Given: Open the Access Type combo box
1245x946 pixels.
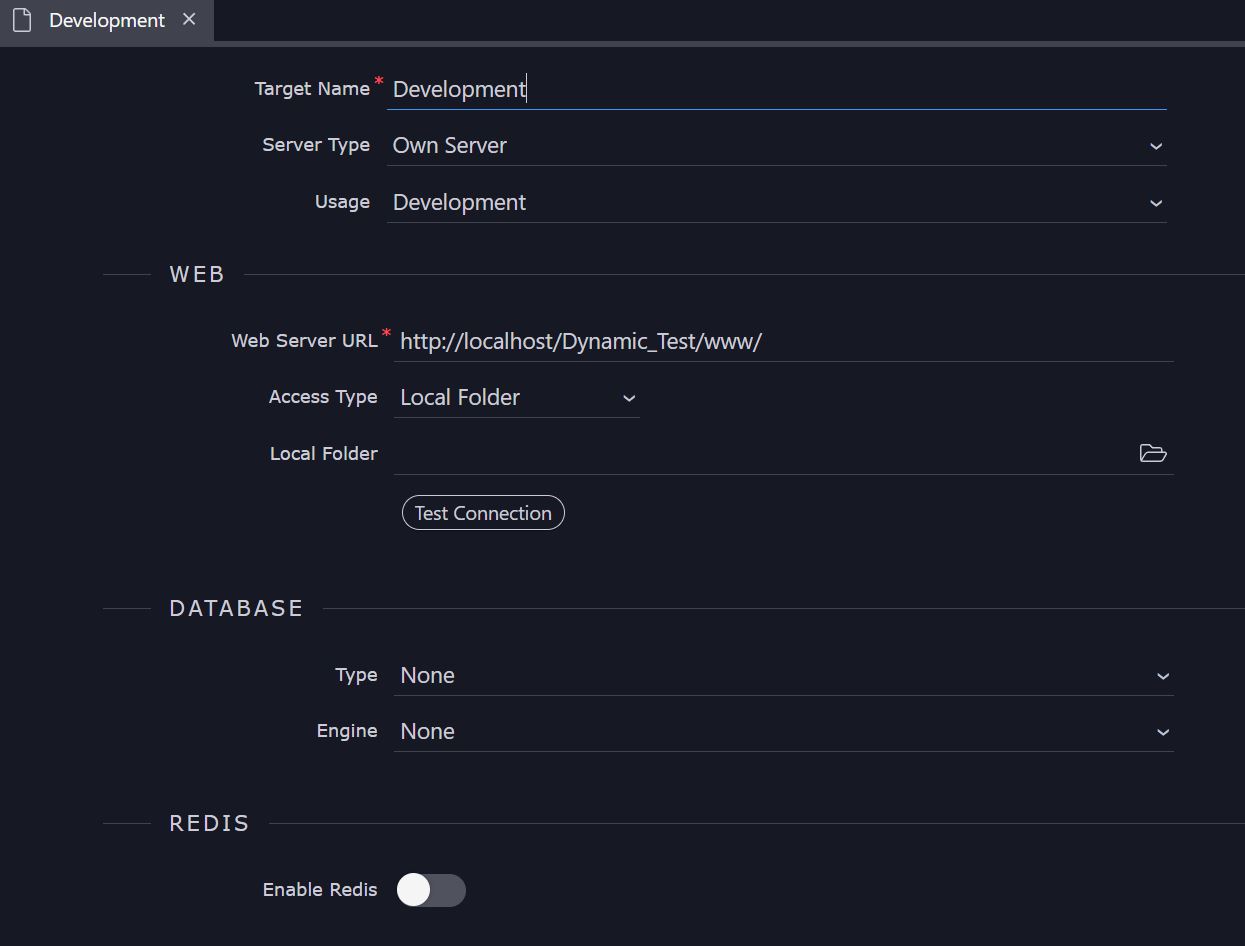Looking at the screenshot, I should [x=517, y=398].
